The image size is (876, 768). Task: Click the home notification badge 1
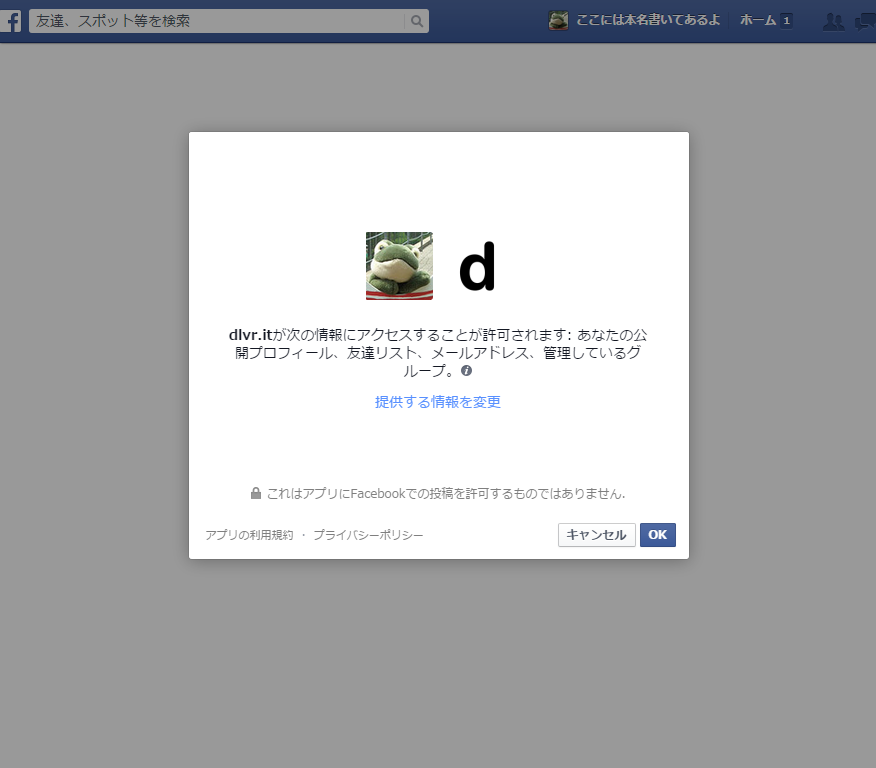tap(787, 21)
